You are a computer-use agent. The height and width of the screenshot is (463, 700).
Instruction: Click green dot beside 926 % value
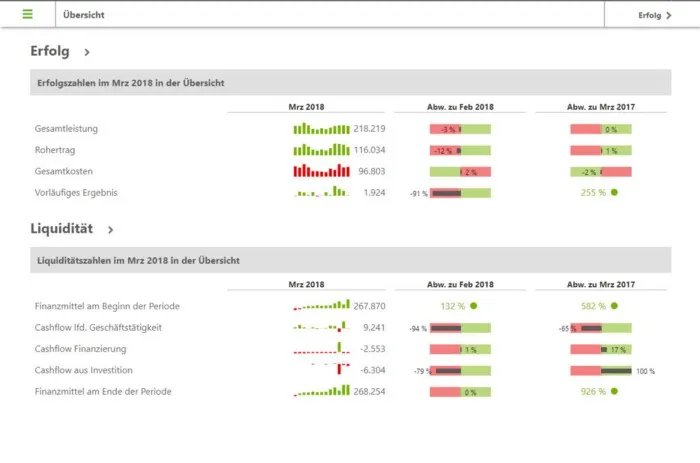pyautogui.click(x=614, y=391)
